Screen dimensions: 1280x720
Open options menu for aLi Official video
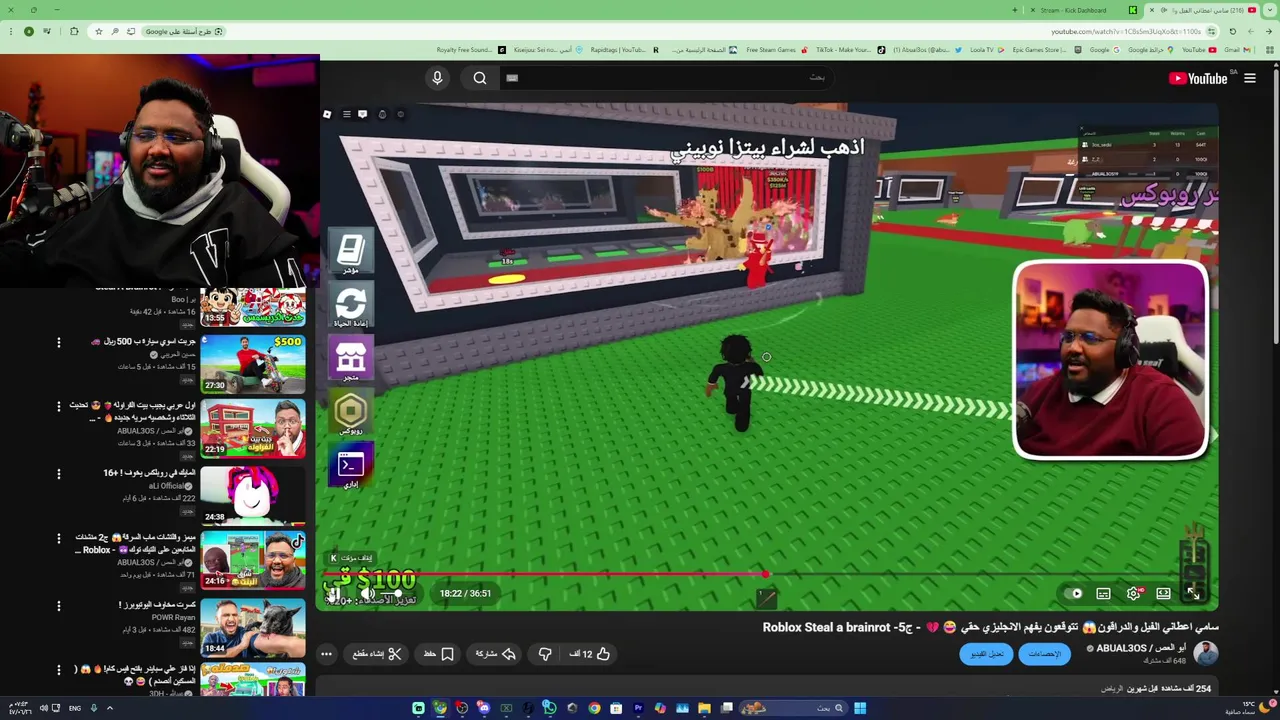pos(58,474)
